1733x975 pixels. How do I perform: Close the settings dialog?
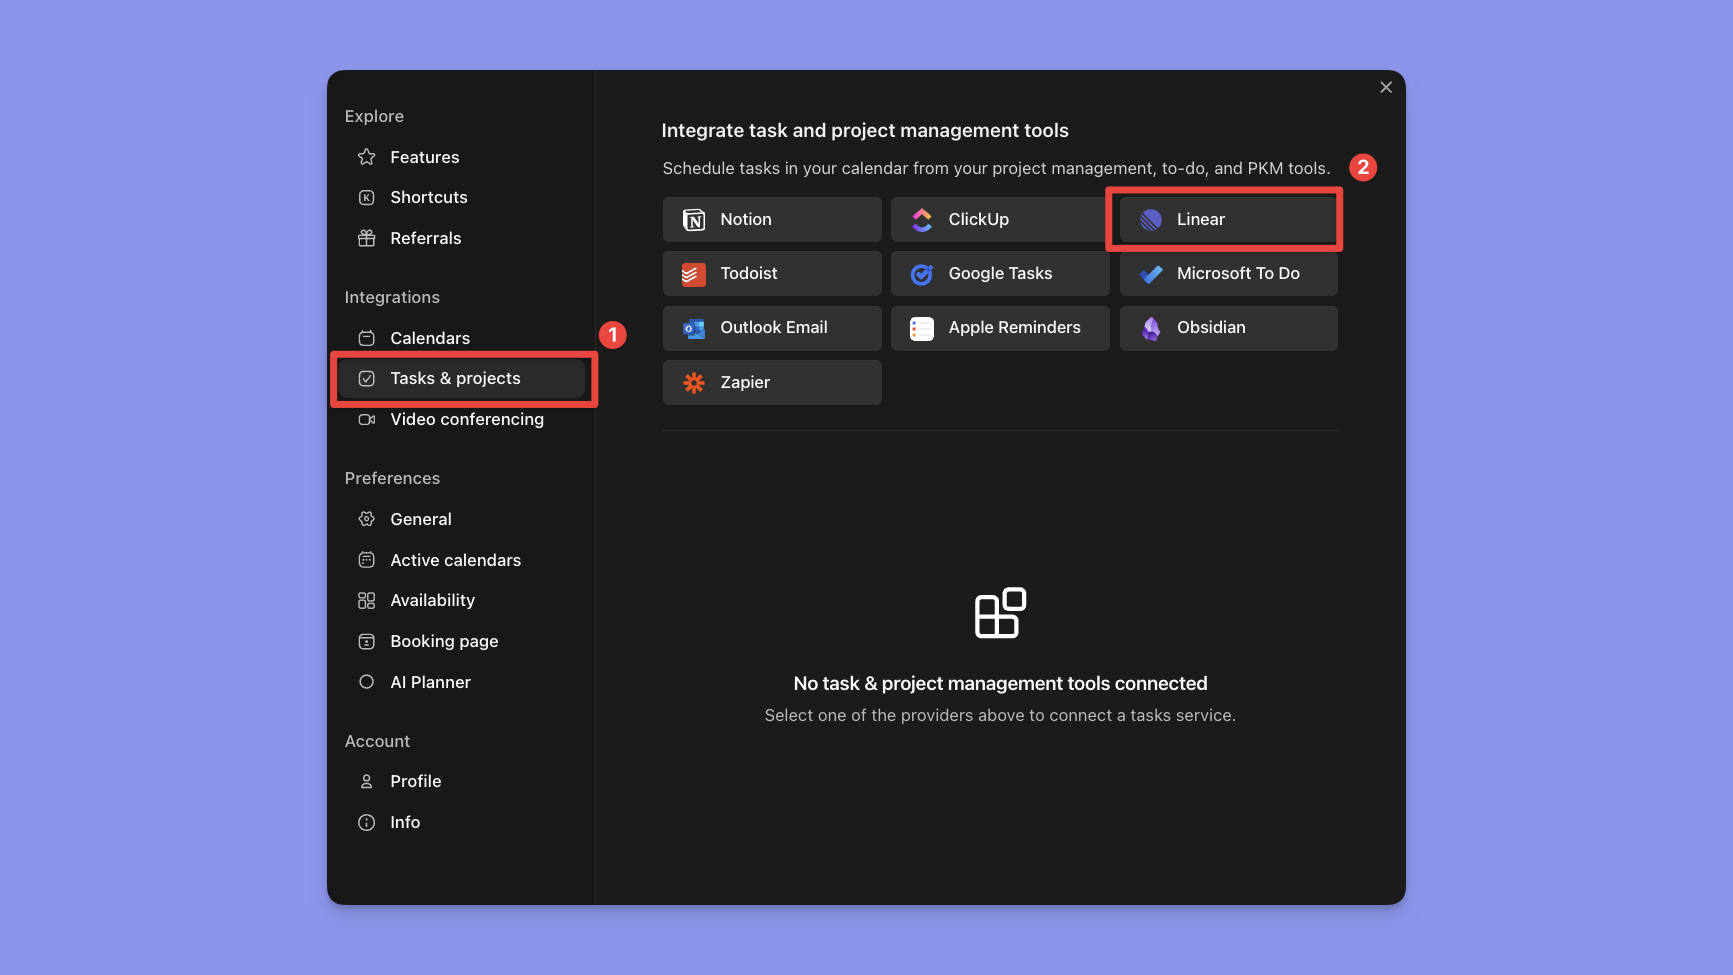(x=1386, y=88)
